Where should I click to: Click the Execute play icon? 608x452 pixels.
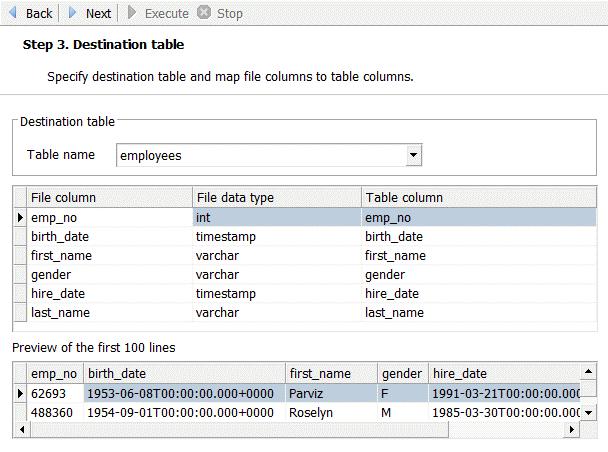point(133,13)
